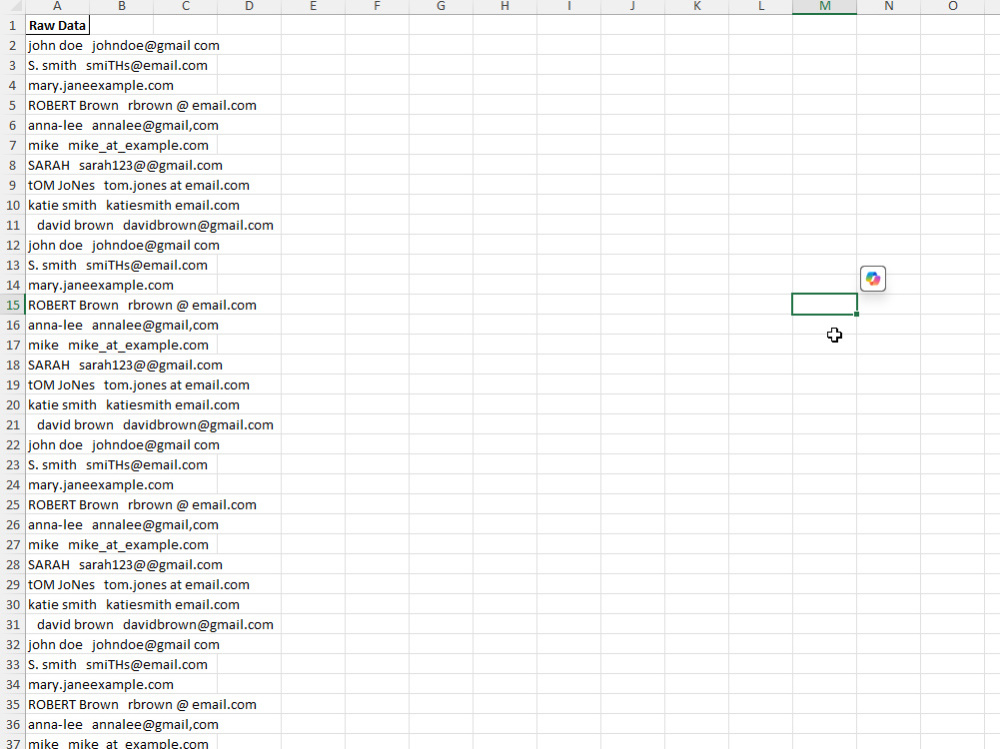Click S. smith entry in row 13
The width and height of the screenshot is (1000, 749).
117,265
